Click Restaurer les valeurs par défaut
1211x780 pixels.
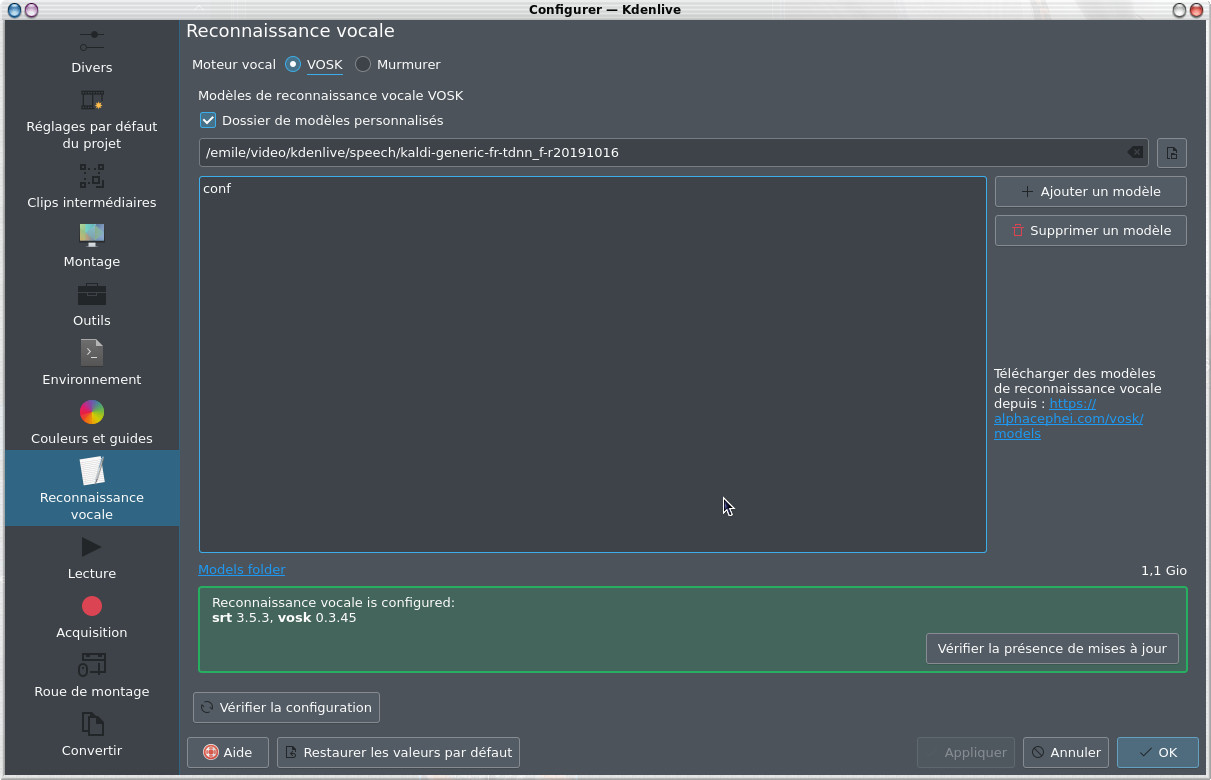(x=398, y=752)
